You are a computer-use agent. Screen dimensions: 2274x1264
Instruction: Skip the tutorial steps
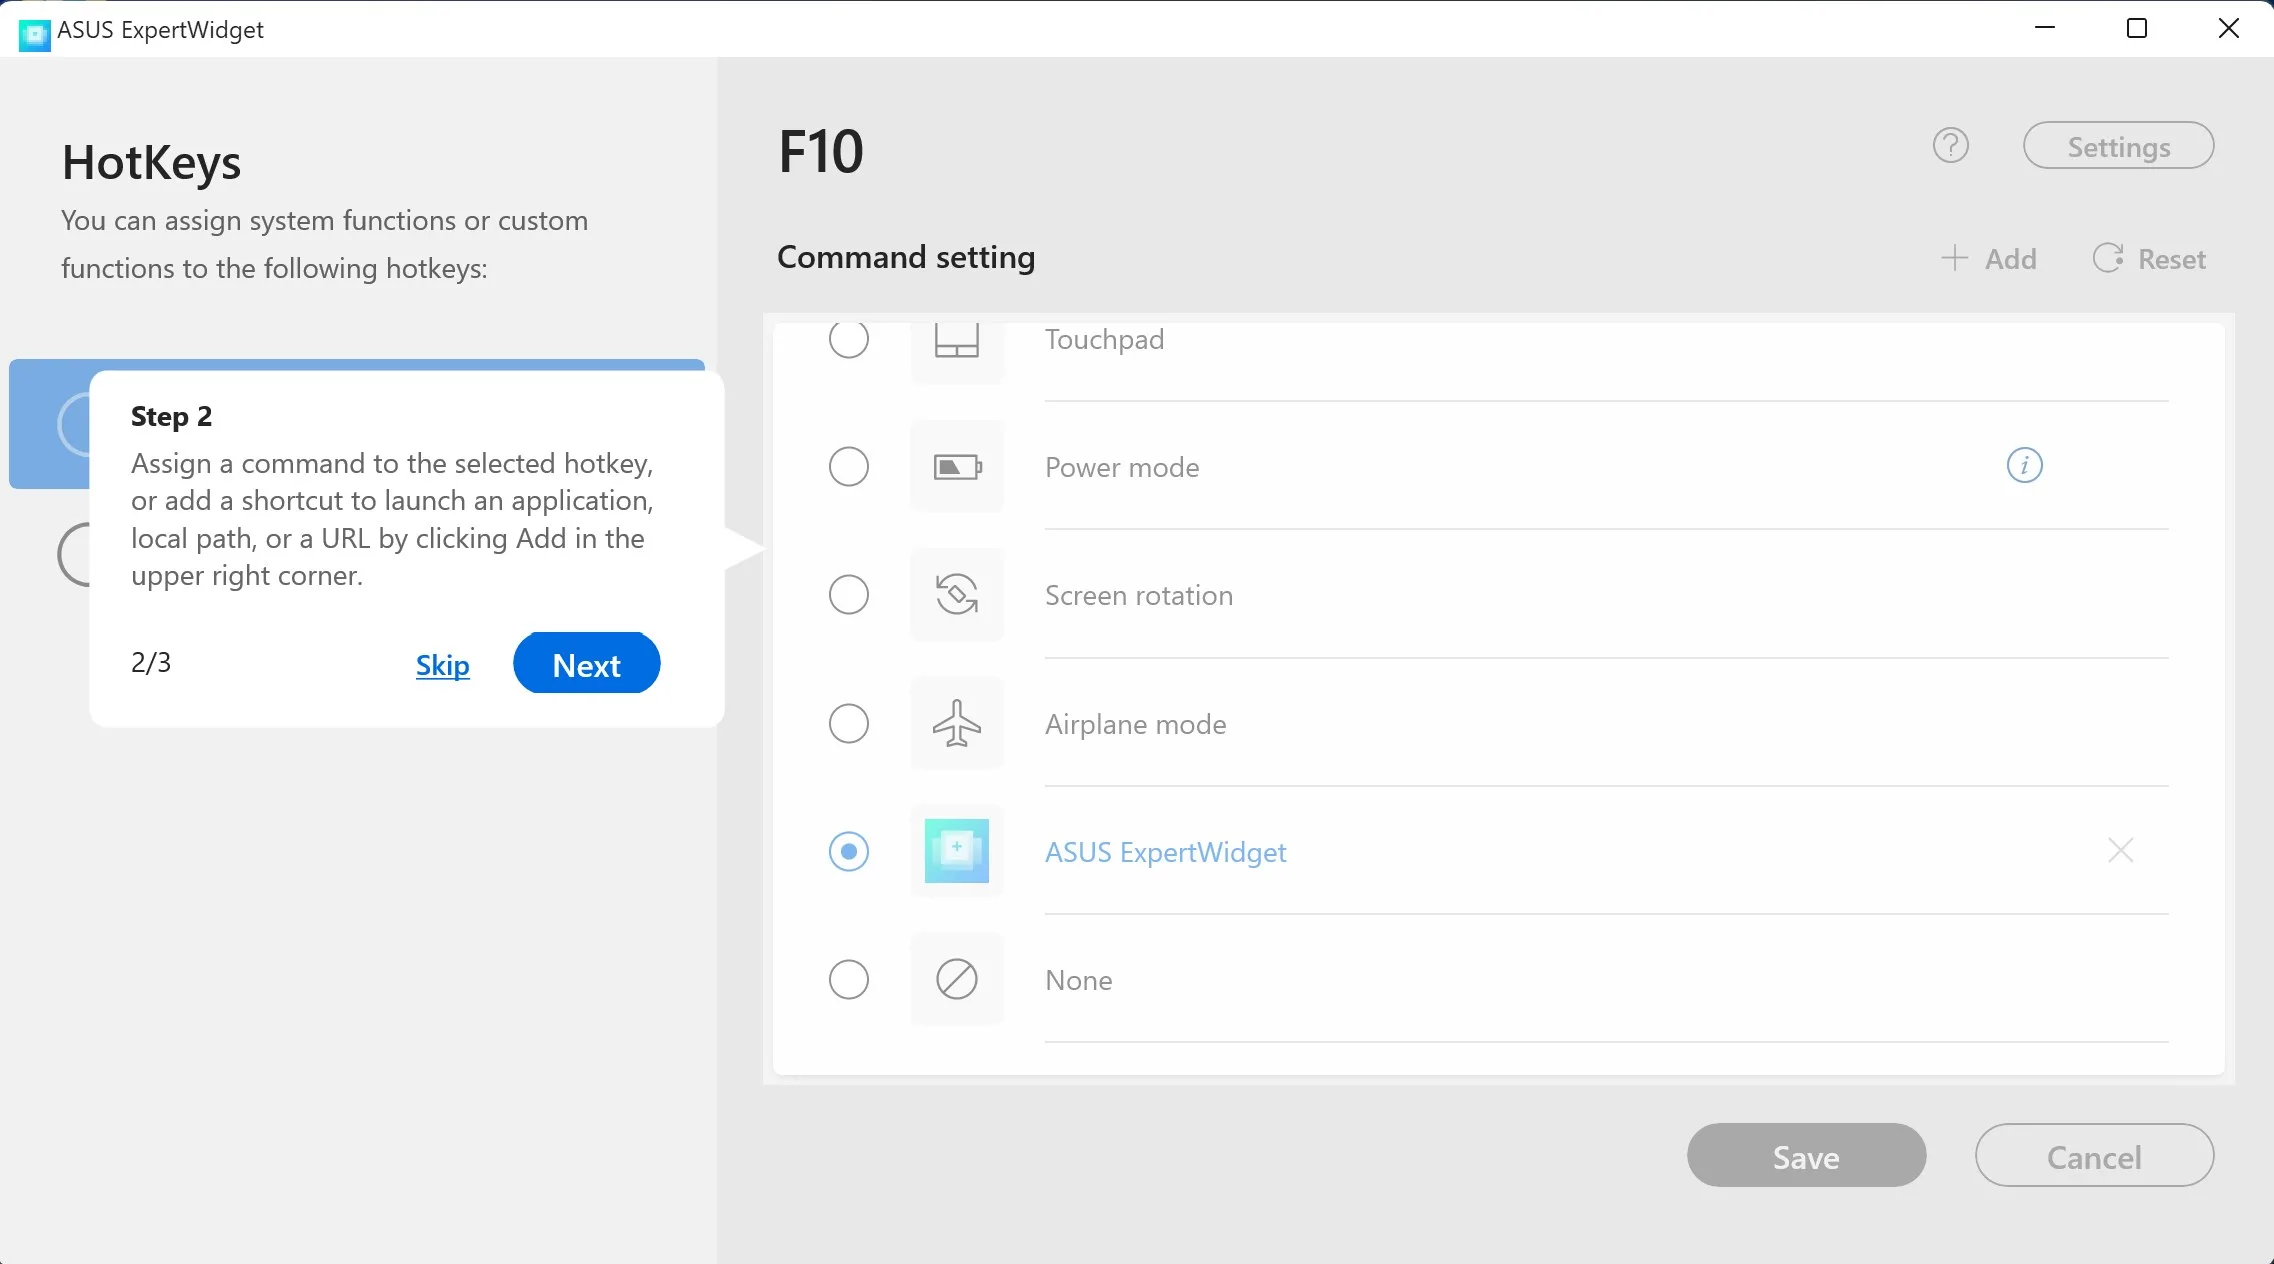443,665
